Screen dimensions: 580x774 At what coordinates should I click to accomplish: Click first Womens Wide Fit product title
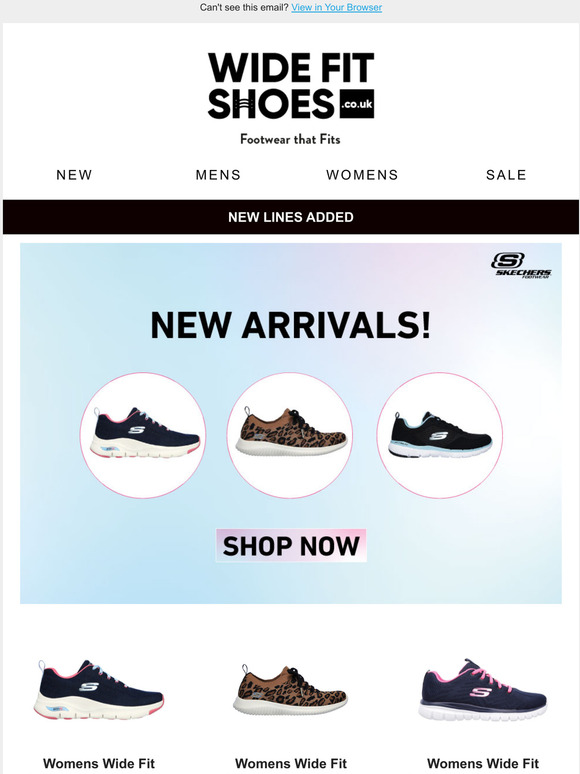(x=99, y=764)
